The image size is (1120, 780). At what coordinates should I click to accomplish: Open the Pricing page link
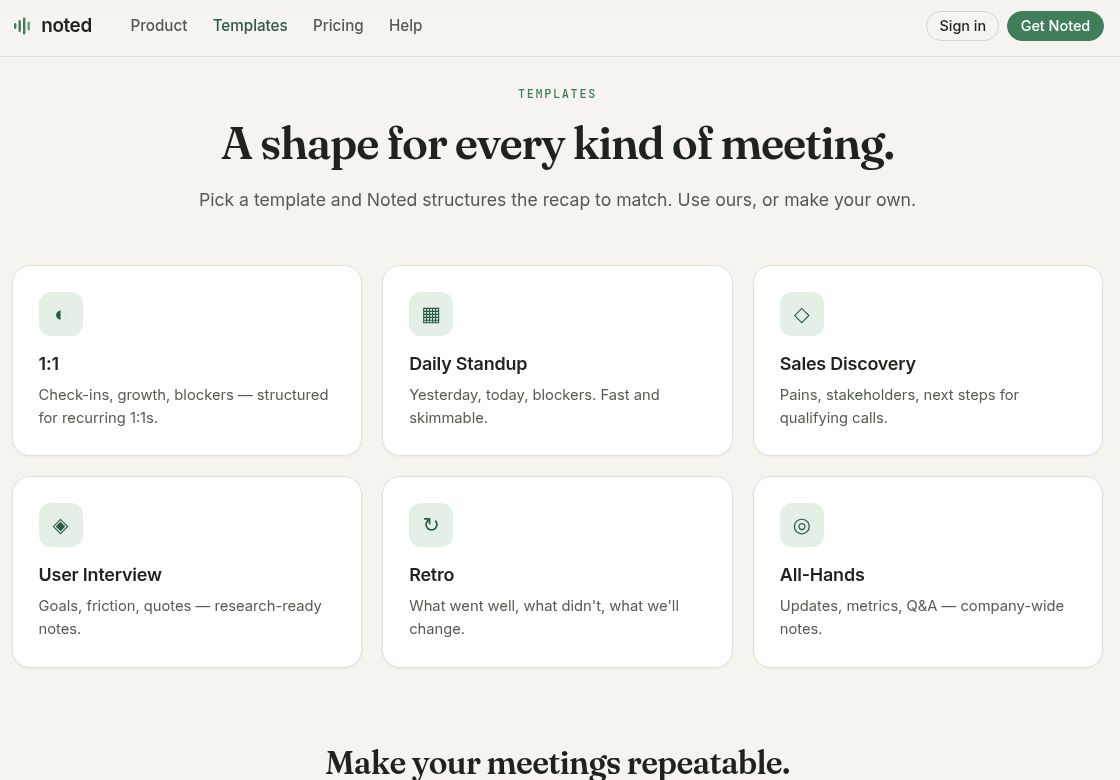pyautogui.click(x=338, y=26)
